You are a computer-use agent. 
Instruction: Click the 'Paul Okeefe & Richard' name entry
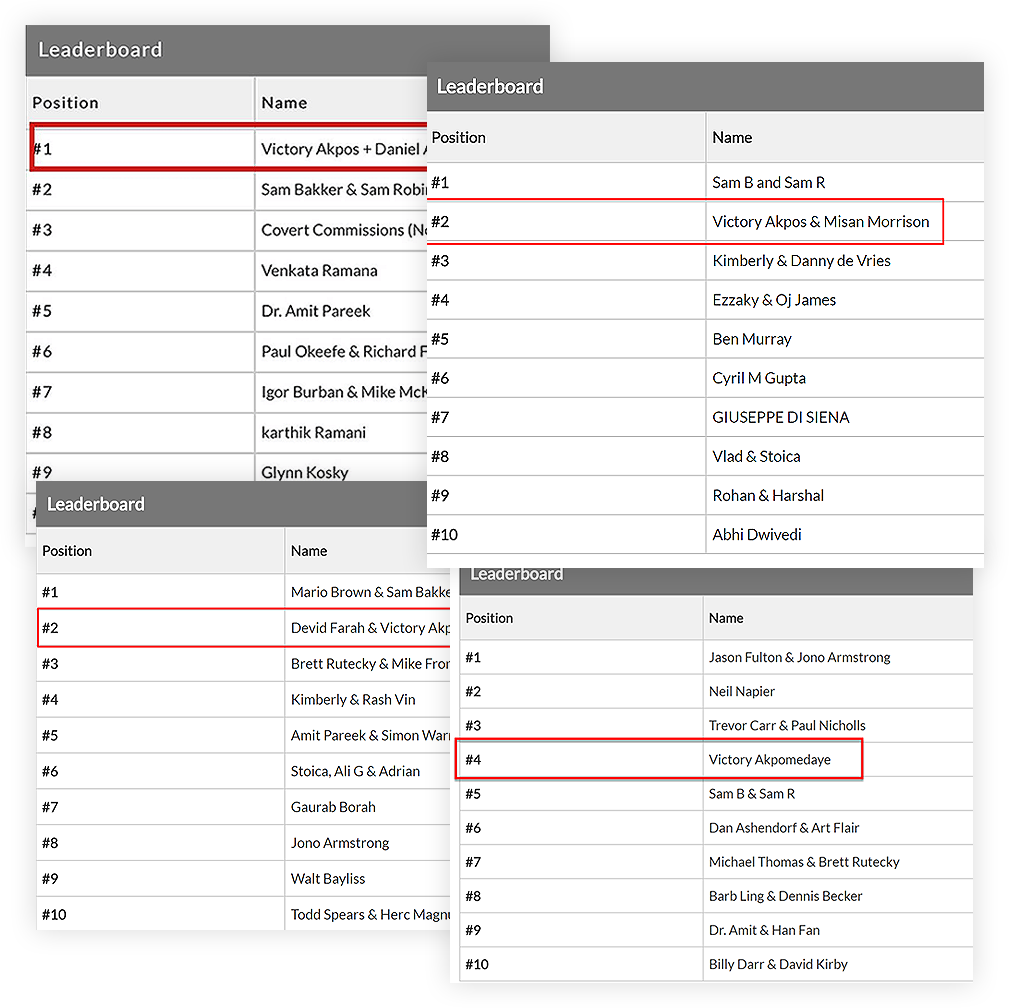[x=342, y=351]
